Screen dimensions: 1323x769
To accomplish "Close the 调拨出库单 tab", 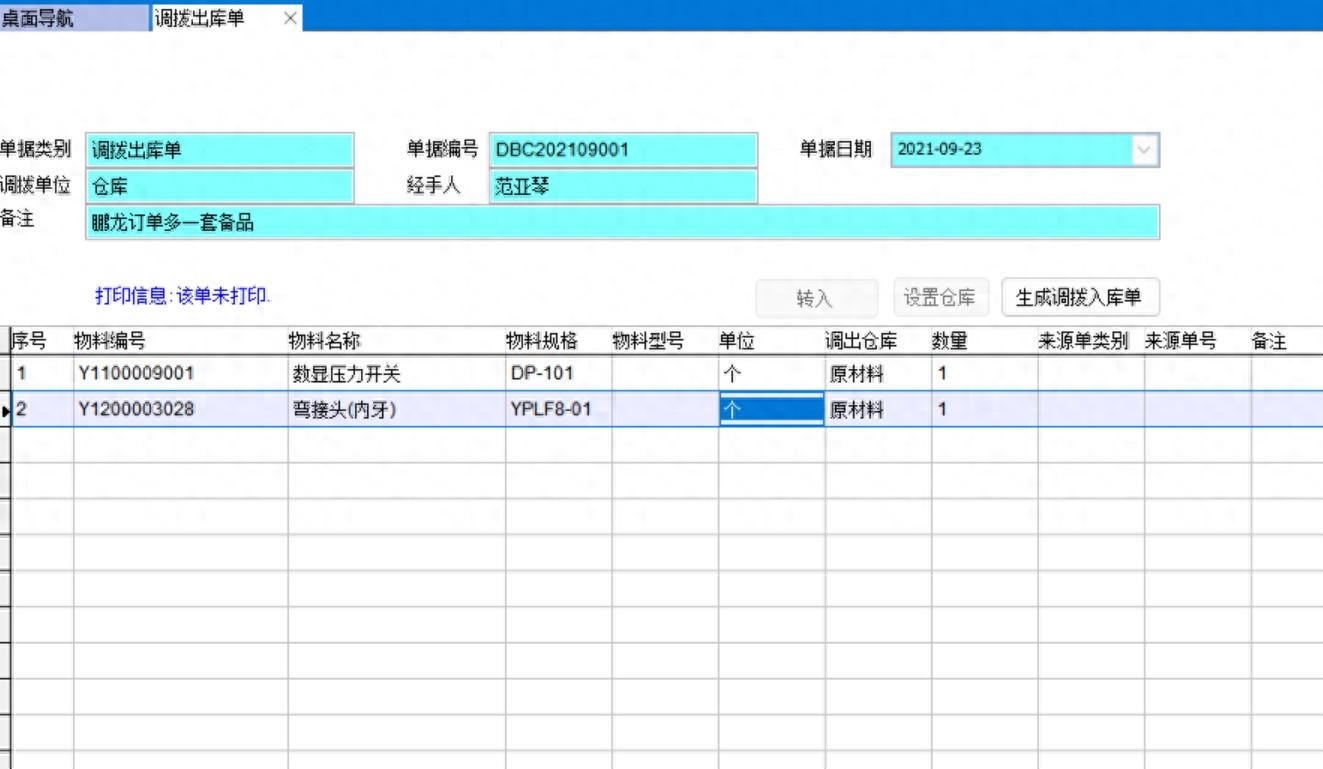I will 290,19.
